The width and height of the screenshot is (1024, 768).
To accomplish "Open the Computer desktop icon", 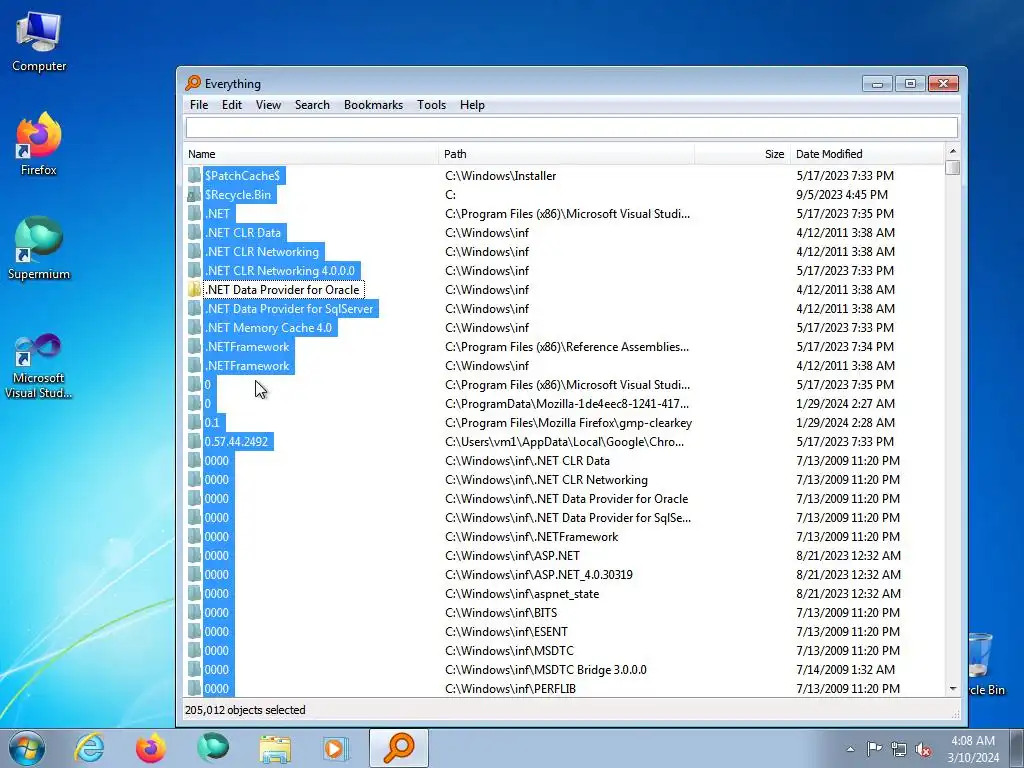I will coord(39,42).
